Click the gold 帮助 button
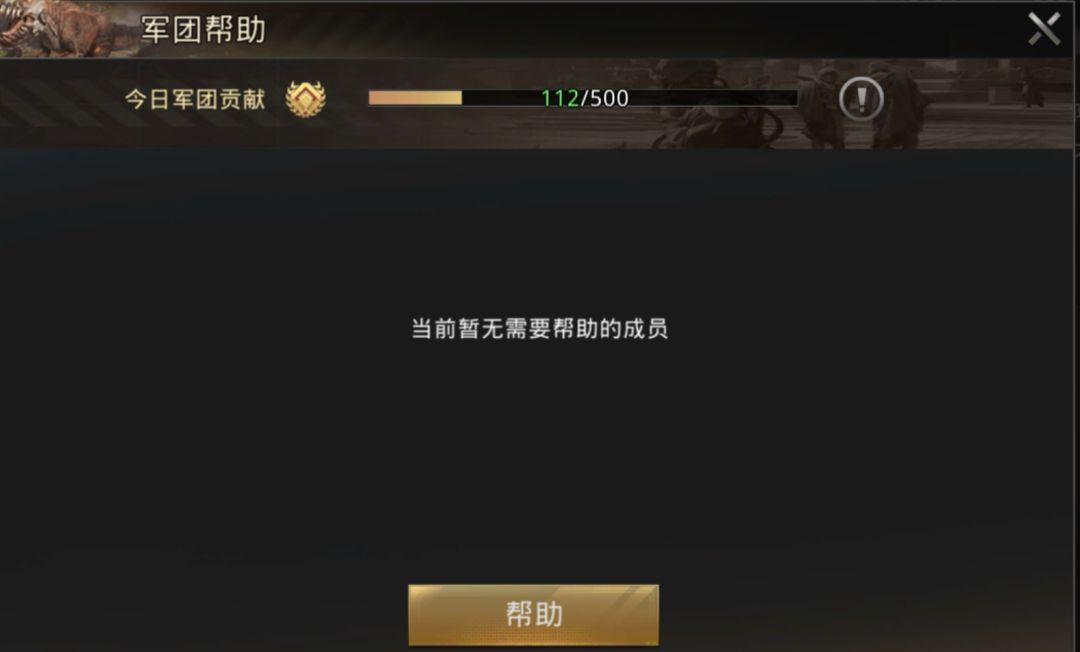The width and height of the screenshot is (1080, 652). coord(534,615)
